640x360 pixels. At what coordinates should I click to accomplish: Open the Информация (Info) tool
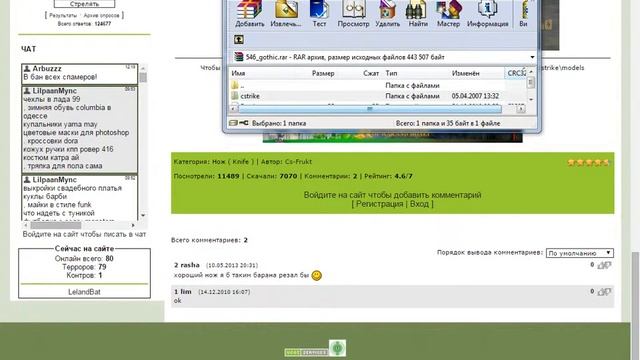[488, 14]
